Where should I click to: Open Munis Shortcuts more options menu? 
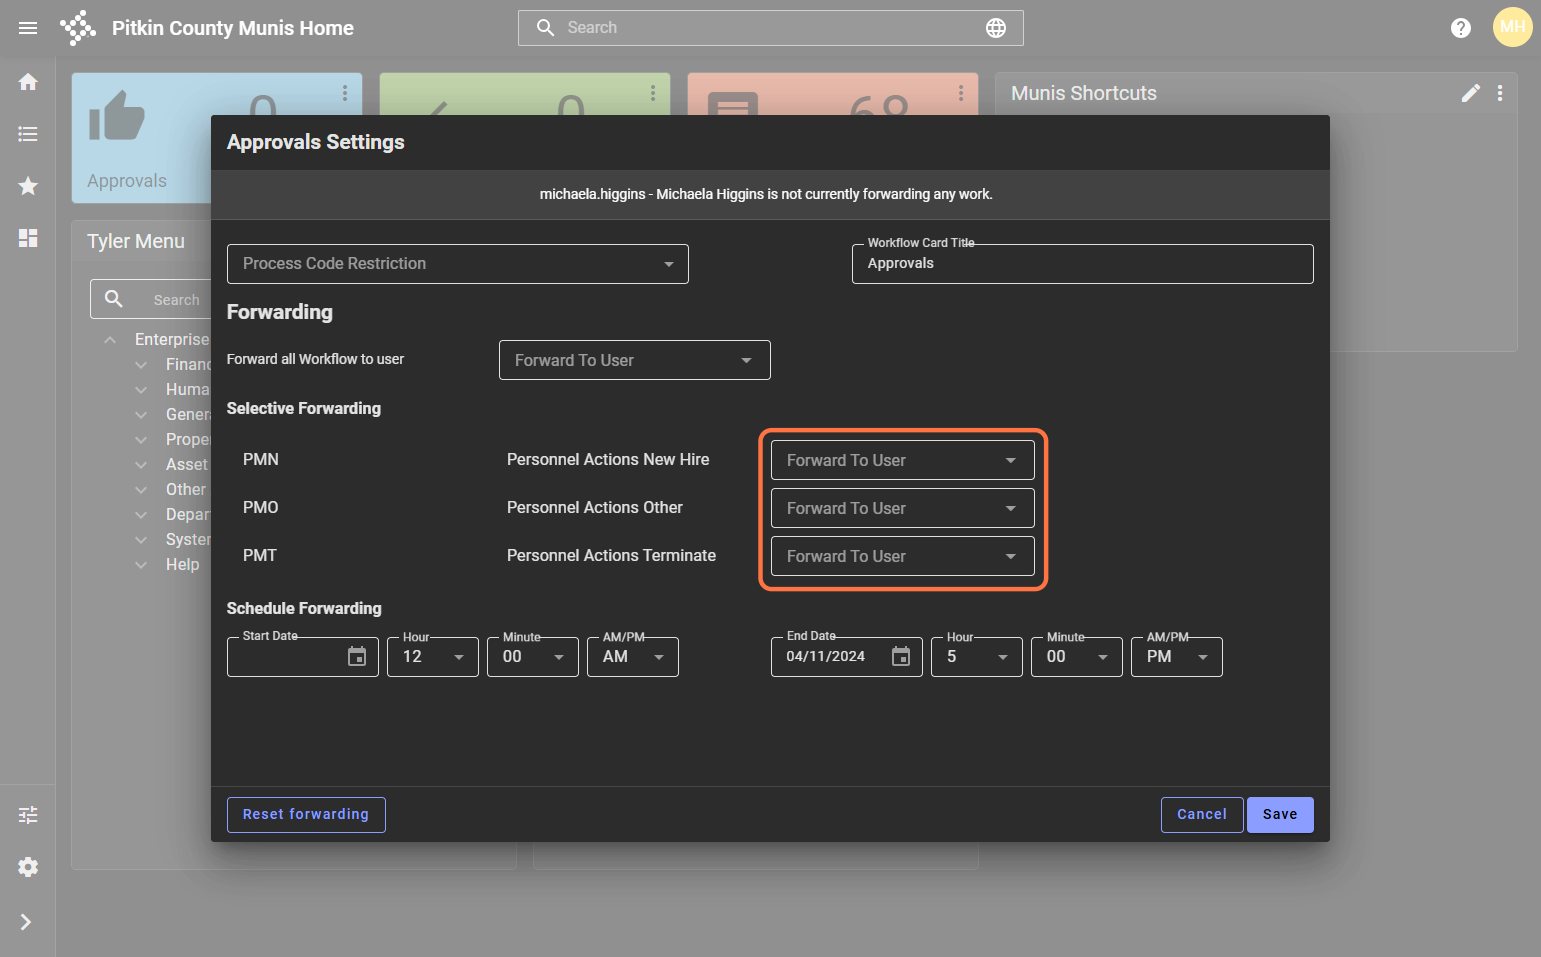tap(1500, 93)
